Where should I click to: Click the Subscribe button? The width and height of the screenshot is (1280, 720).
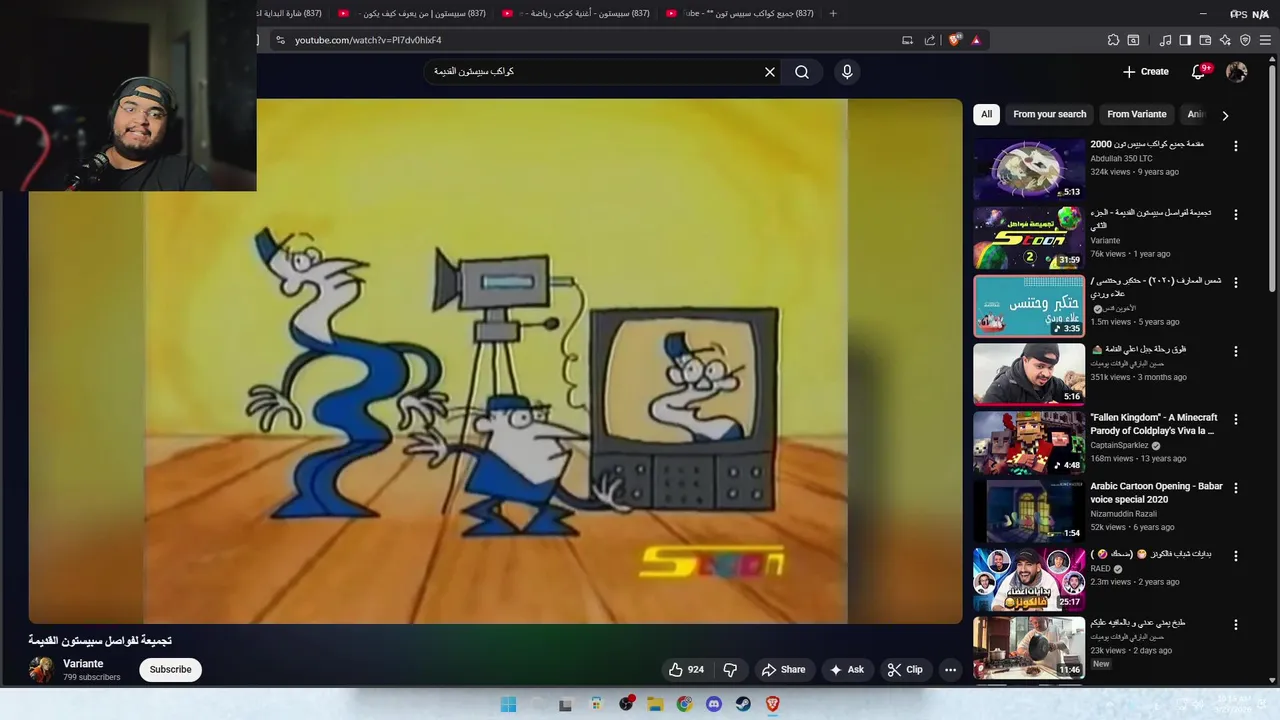(170, 670)
